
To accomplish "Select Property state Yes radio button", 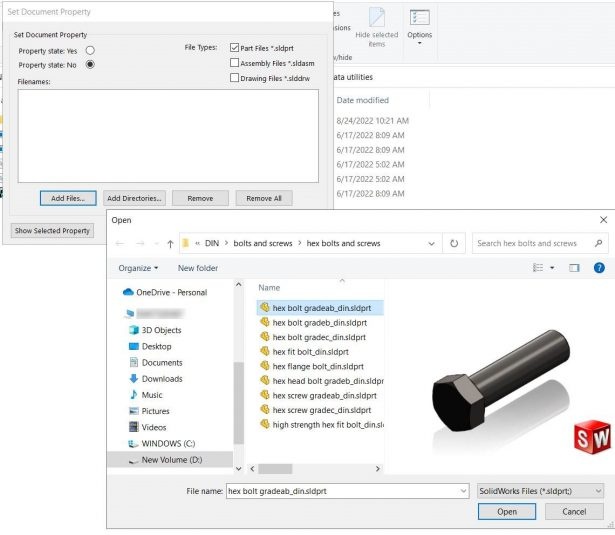I will click(x=90, y=49).
